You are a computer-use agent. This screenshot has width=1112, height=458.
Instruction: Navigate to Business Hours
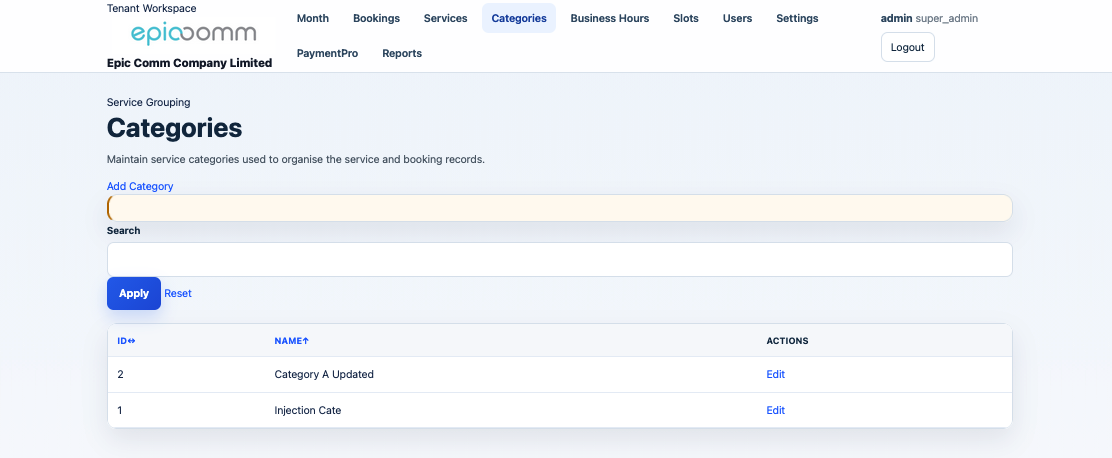609,18
